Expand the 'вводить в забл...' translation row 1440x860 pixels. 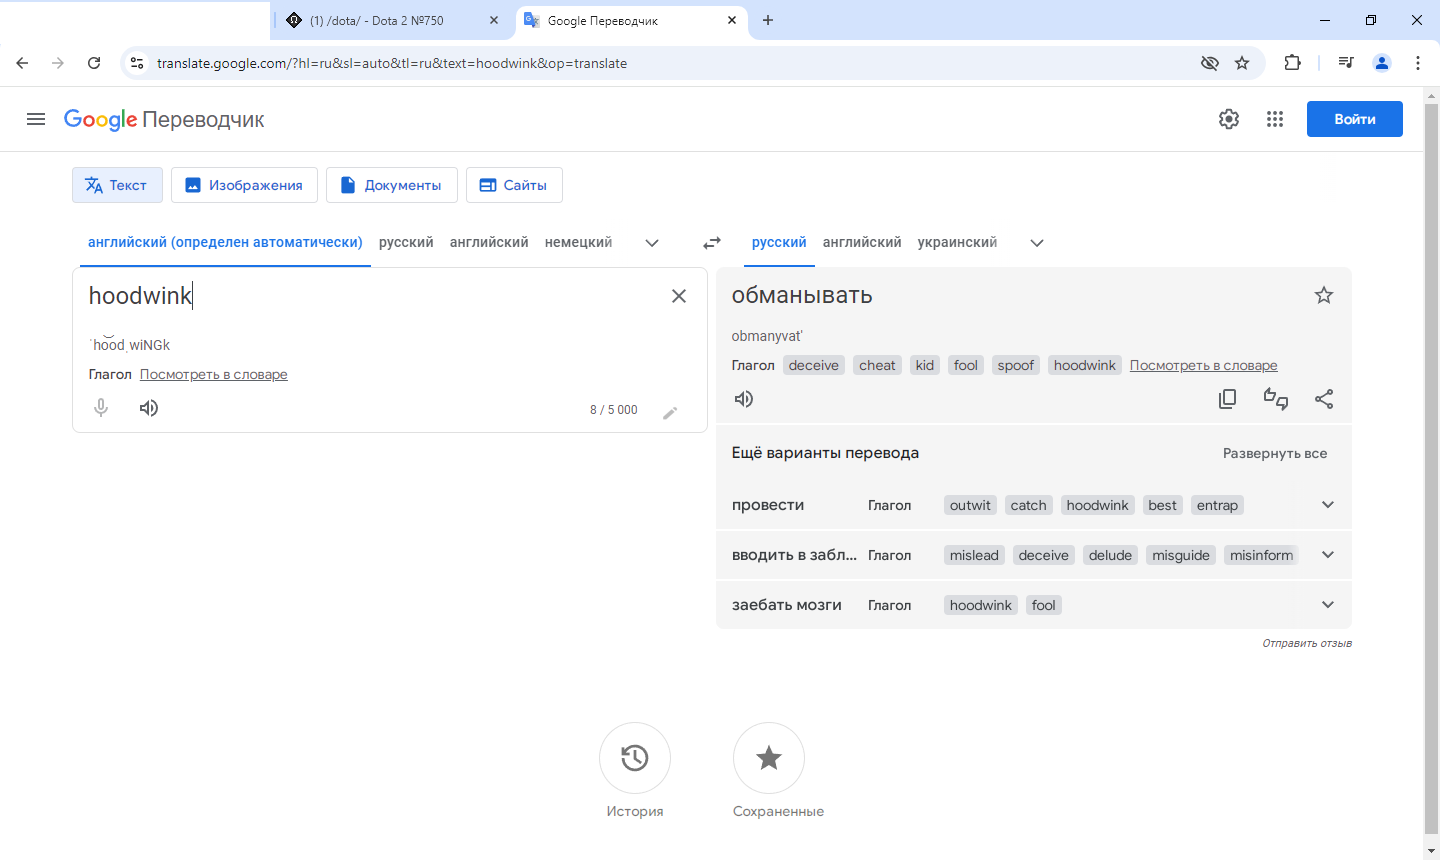click(x=1328, y=555)
